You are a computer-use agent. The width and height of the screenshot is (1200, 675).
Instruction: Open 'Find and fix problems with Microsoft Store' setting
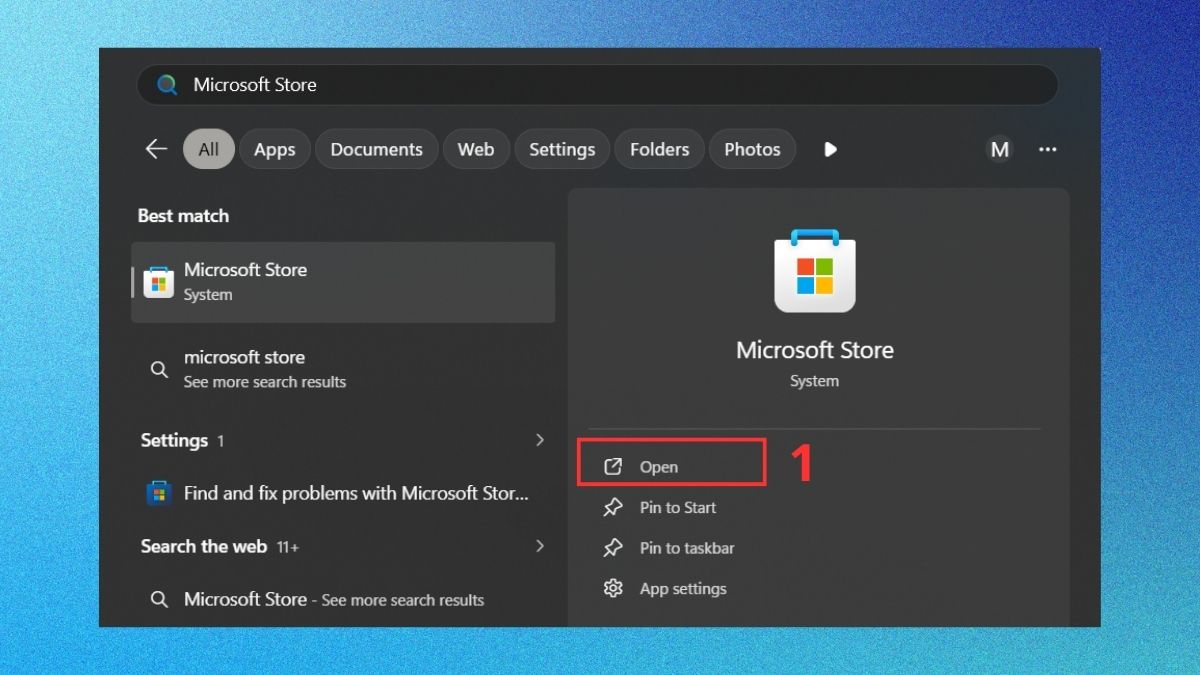click(x=343, y=493)
